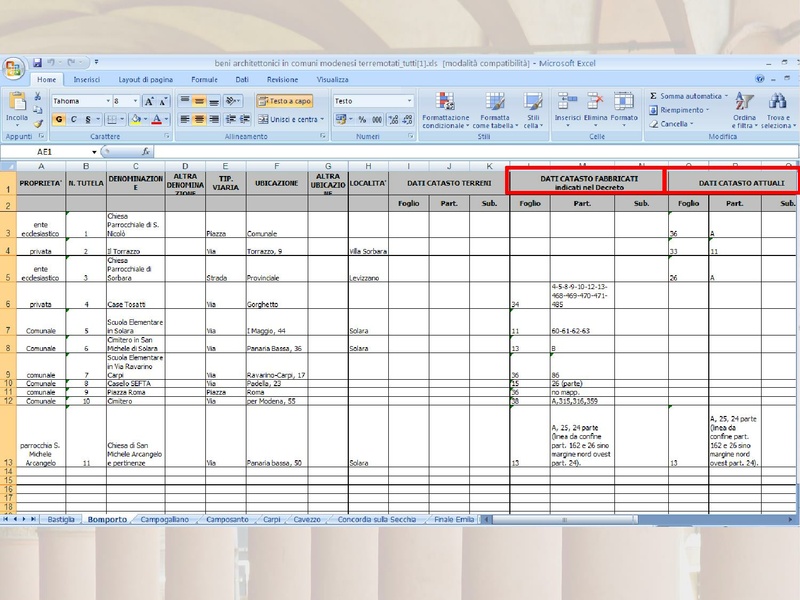Viewport: 800px width, 600px height.
Task: Expand the font size dropdown
Action: tap(135, 101)
